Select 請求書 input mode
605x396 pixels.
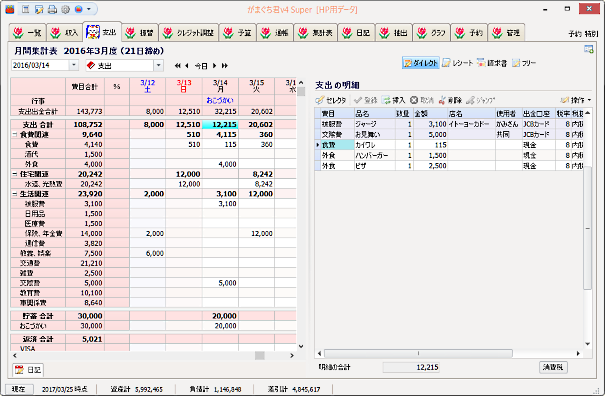click(x=492, y=63)
